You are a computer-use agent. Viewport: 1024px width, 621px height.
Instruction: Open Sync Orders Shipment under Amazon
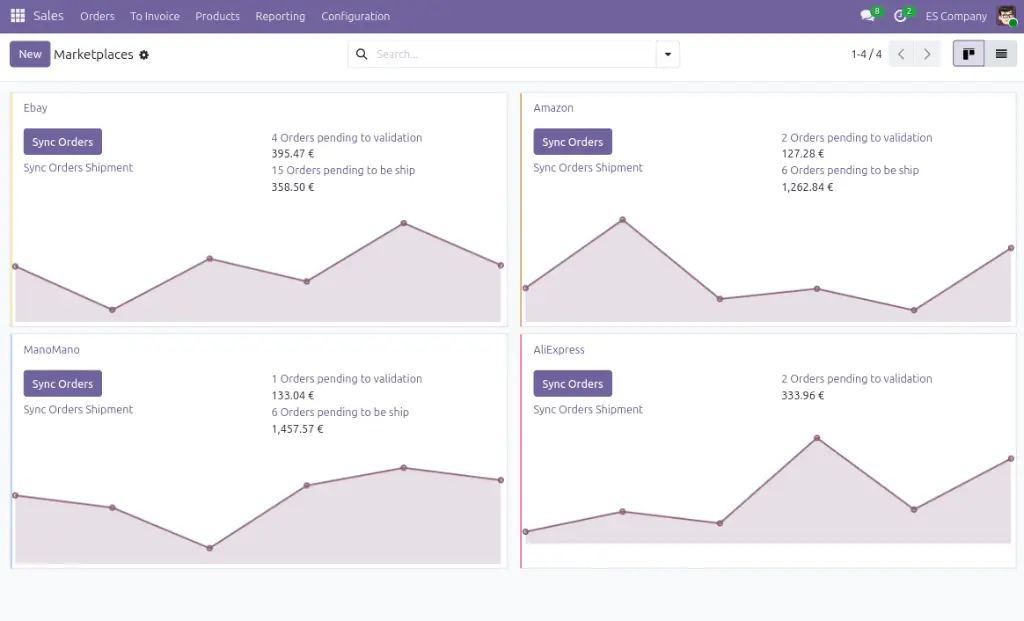[588, 167]
